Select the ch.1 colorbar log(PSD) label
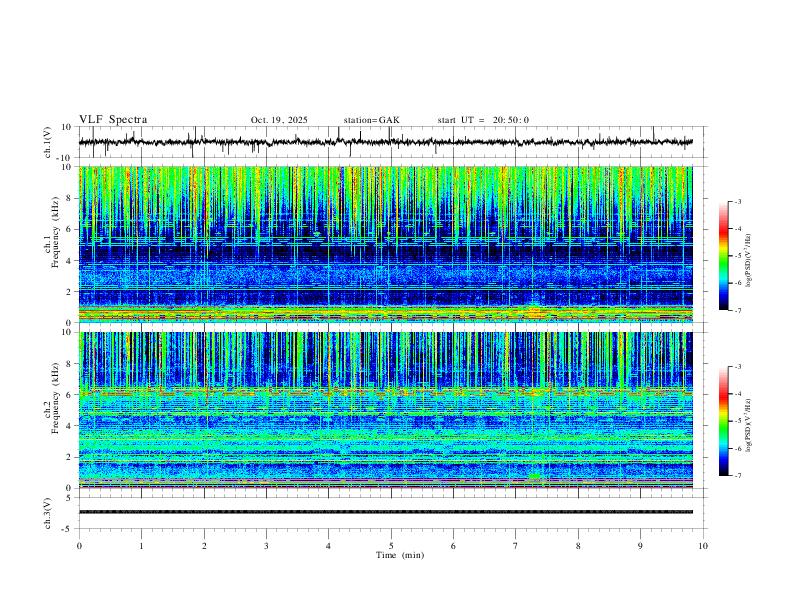792x612 pixels. coord(748,261)
